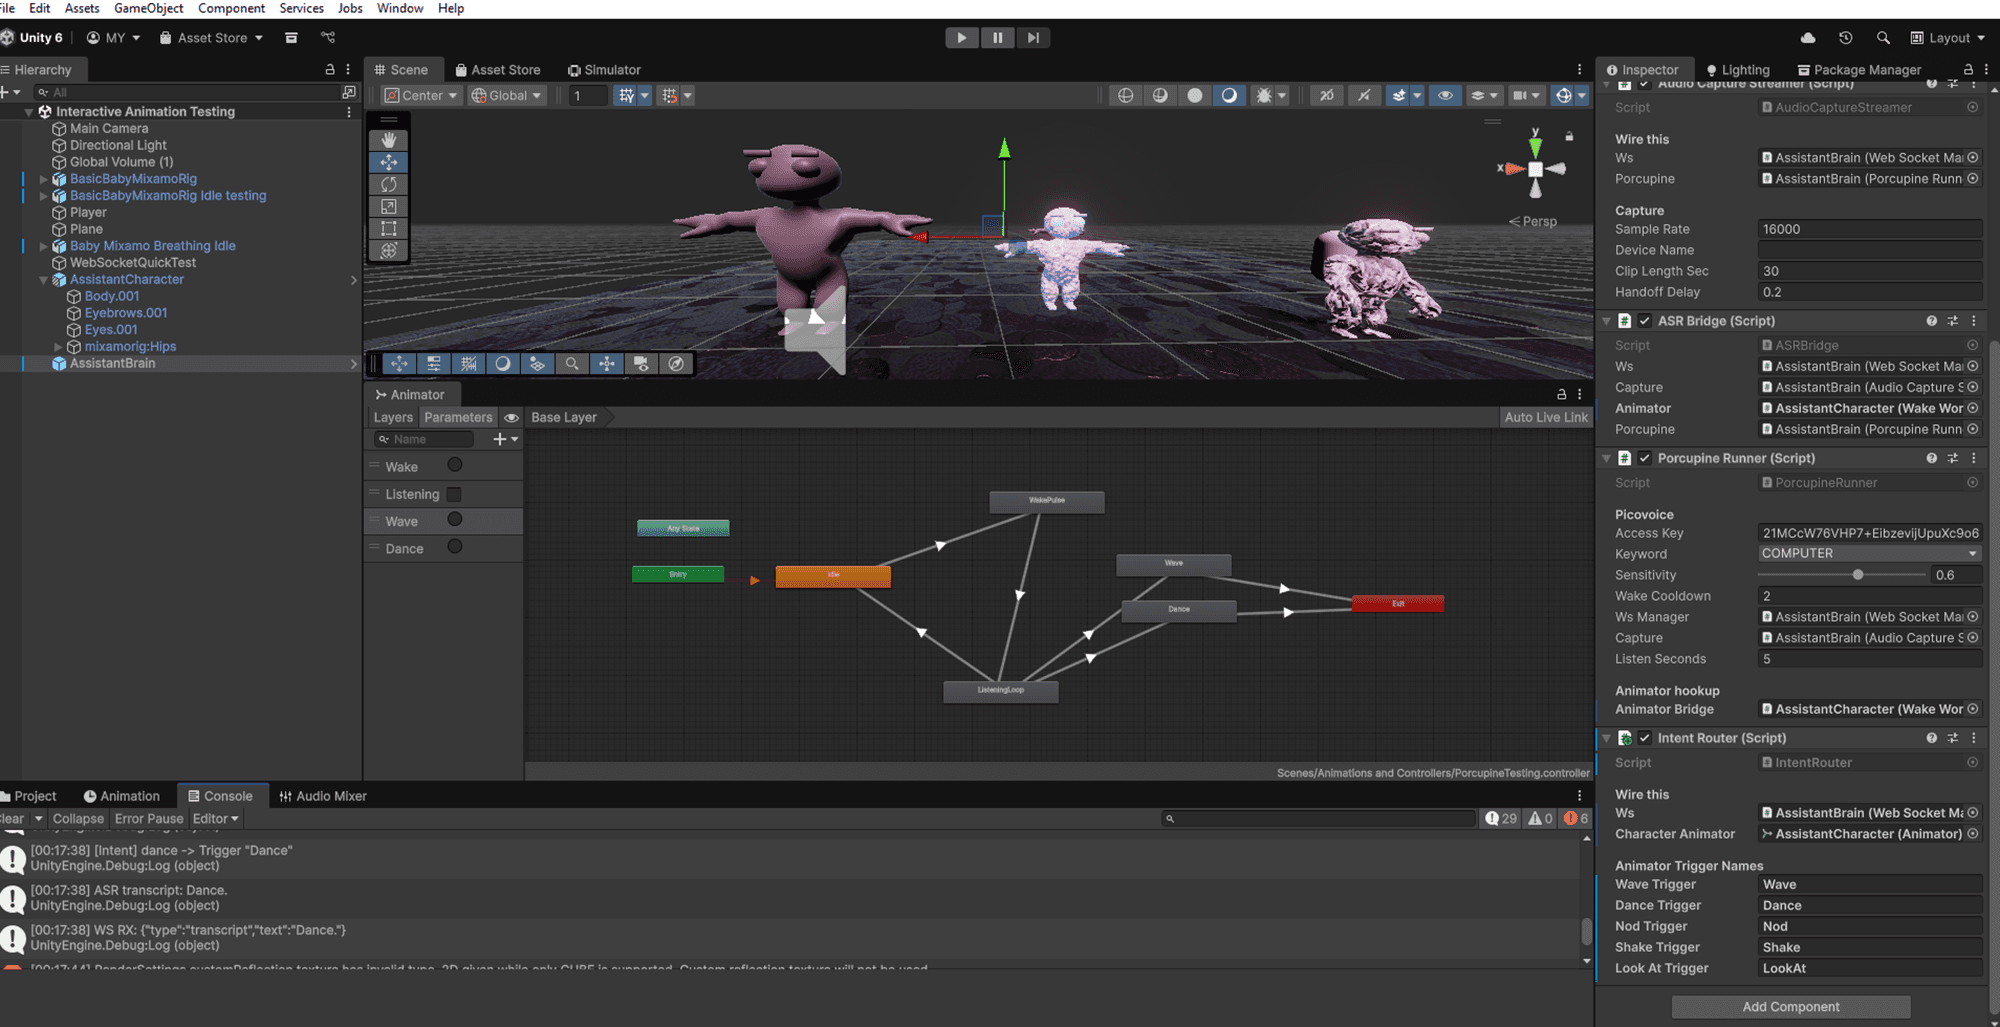Disable the ASR Bridge script checkbox
Image resolution: width=2000 pixels, height=1027 pixels.
(x=1645, y=321)
